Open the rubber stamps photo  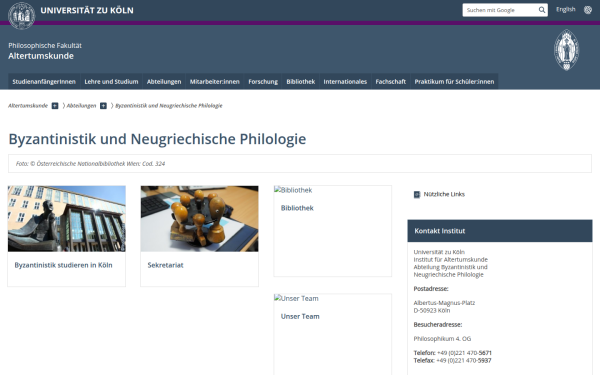[199, 218]
